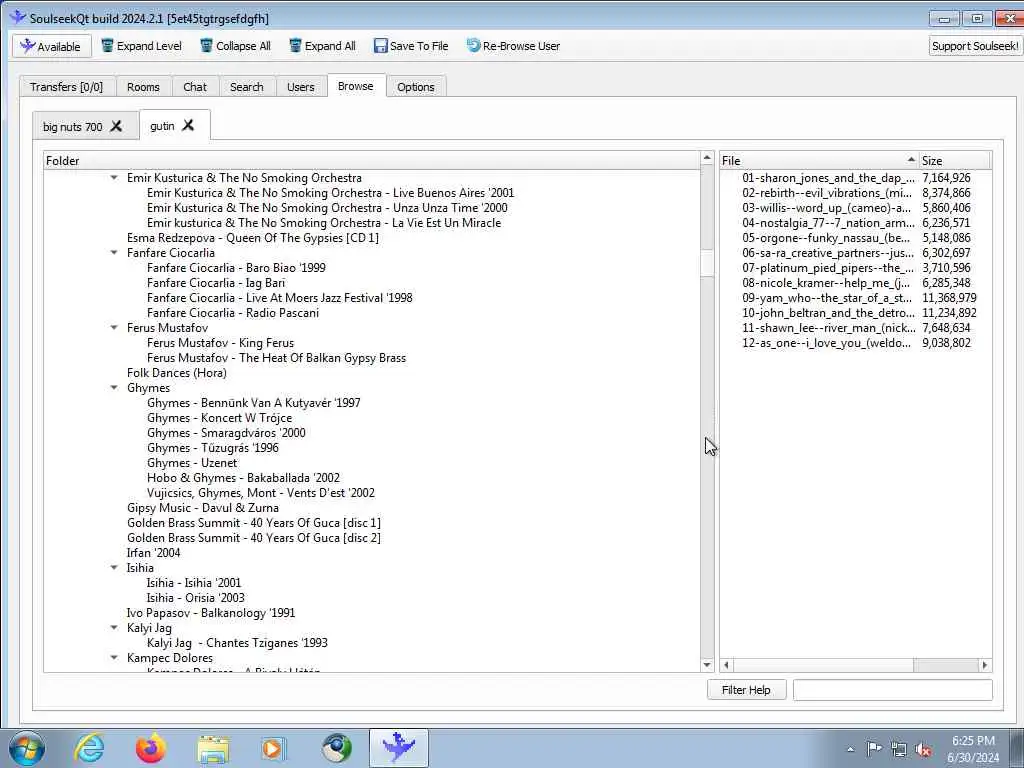Close the gutin browse tab
The height and width of the screenshot is (768, 1024).
click(188, 125)
